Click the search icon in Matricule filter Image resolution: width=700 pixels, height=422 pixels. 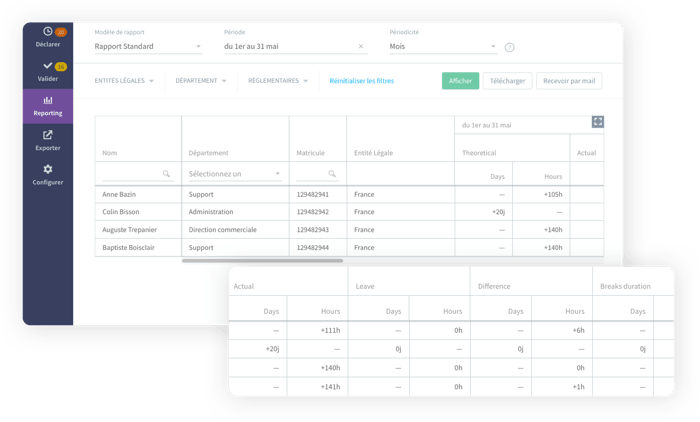pyautogui.click(x=332, y=174)
